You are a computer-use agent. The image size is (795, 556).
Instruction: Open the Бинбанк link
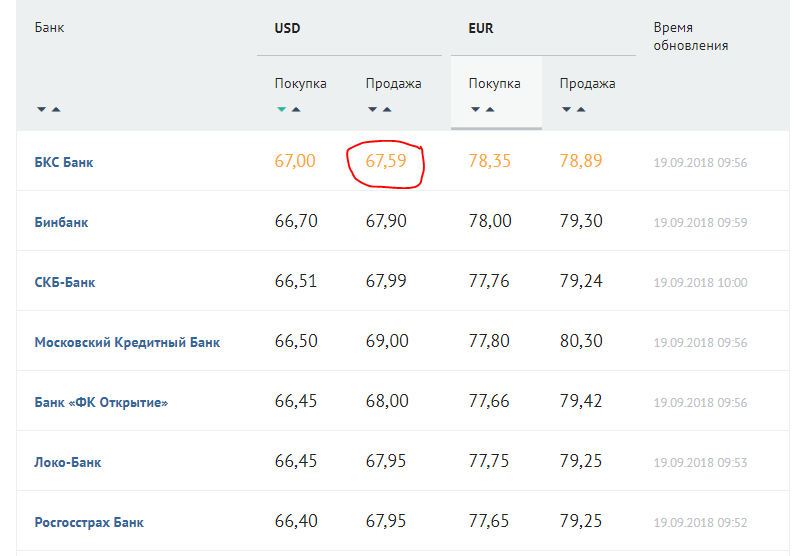coord(61,223)
